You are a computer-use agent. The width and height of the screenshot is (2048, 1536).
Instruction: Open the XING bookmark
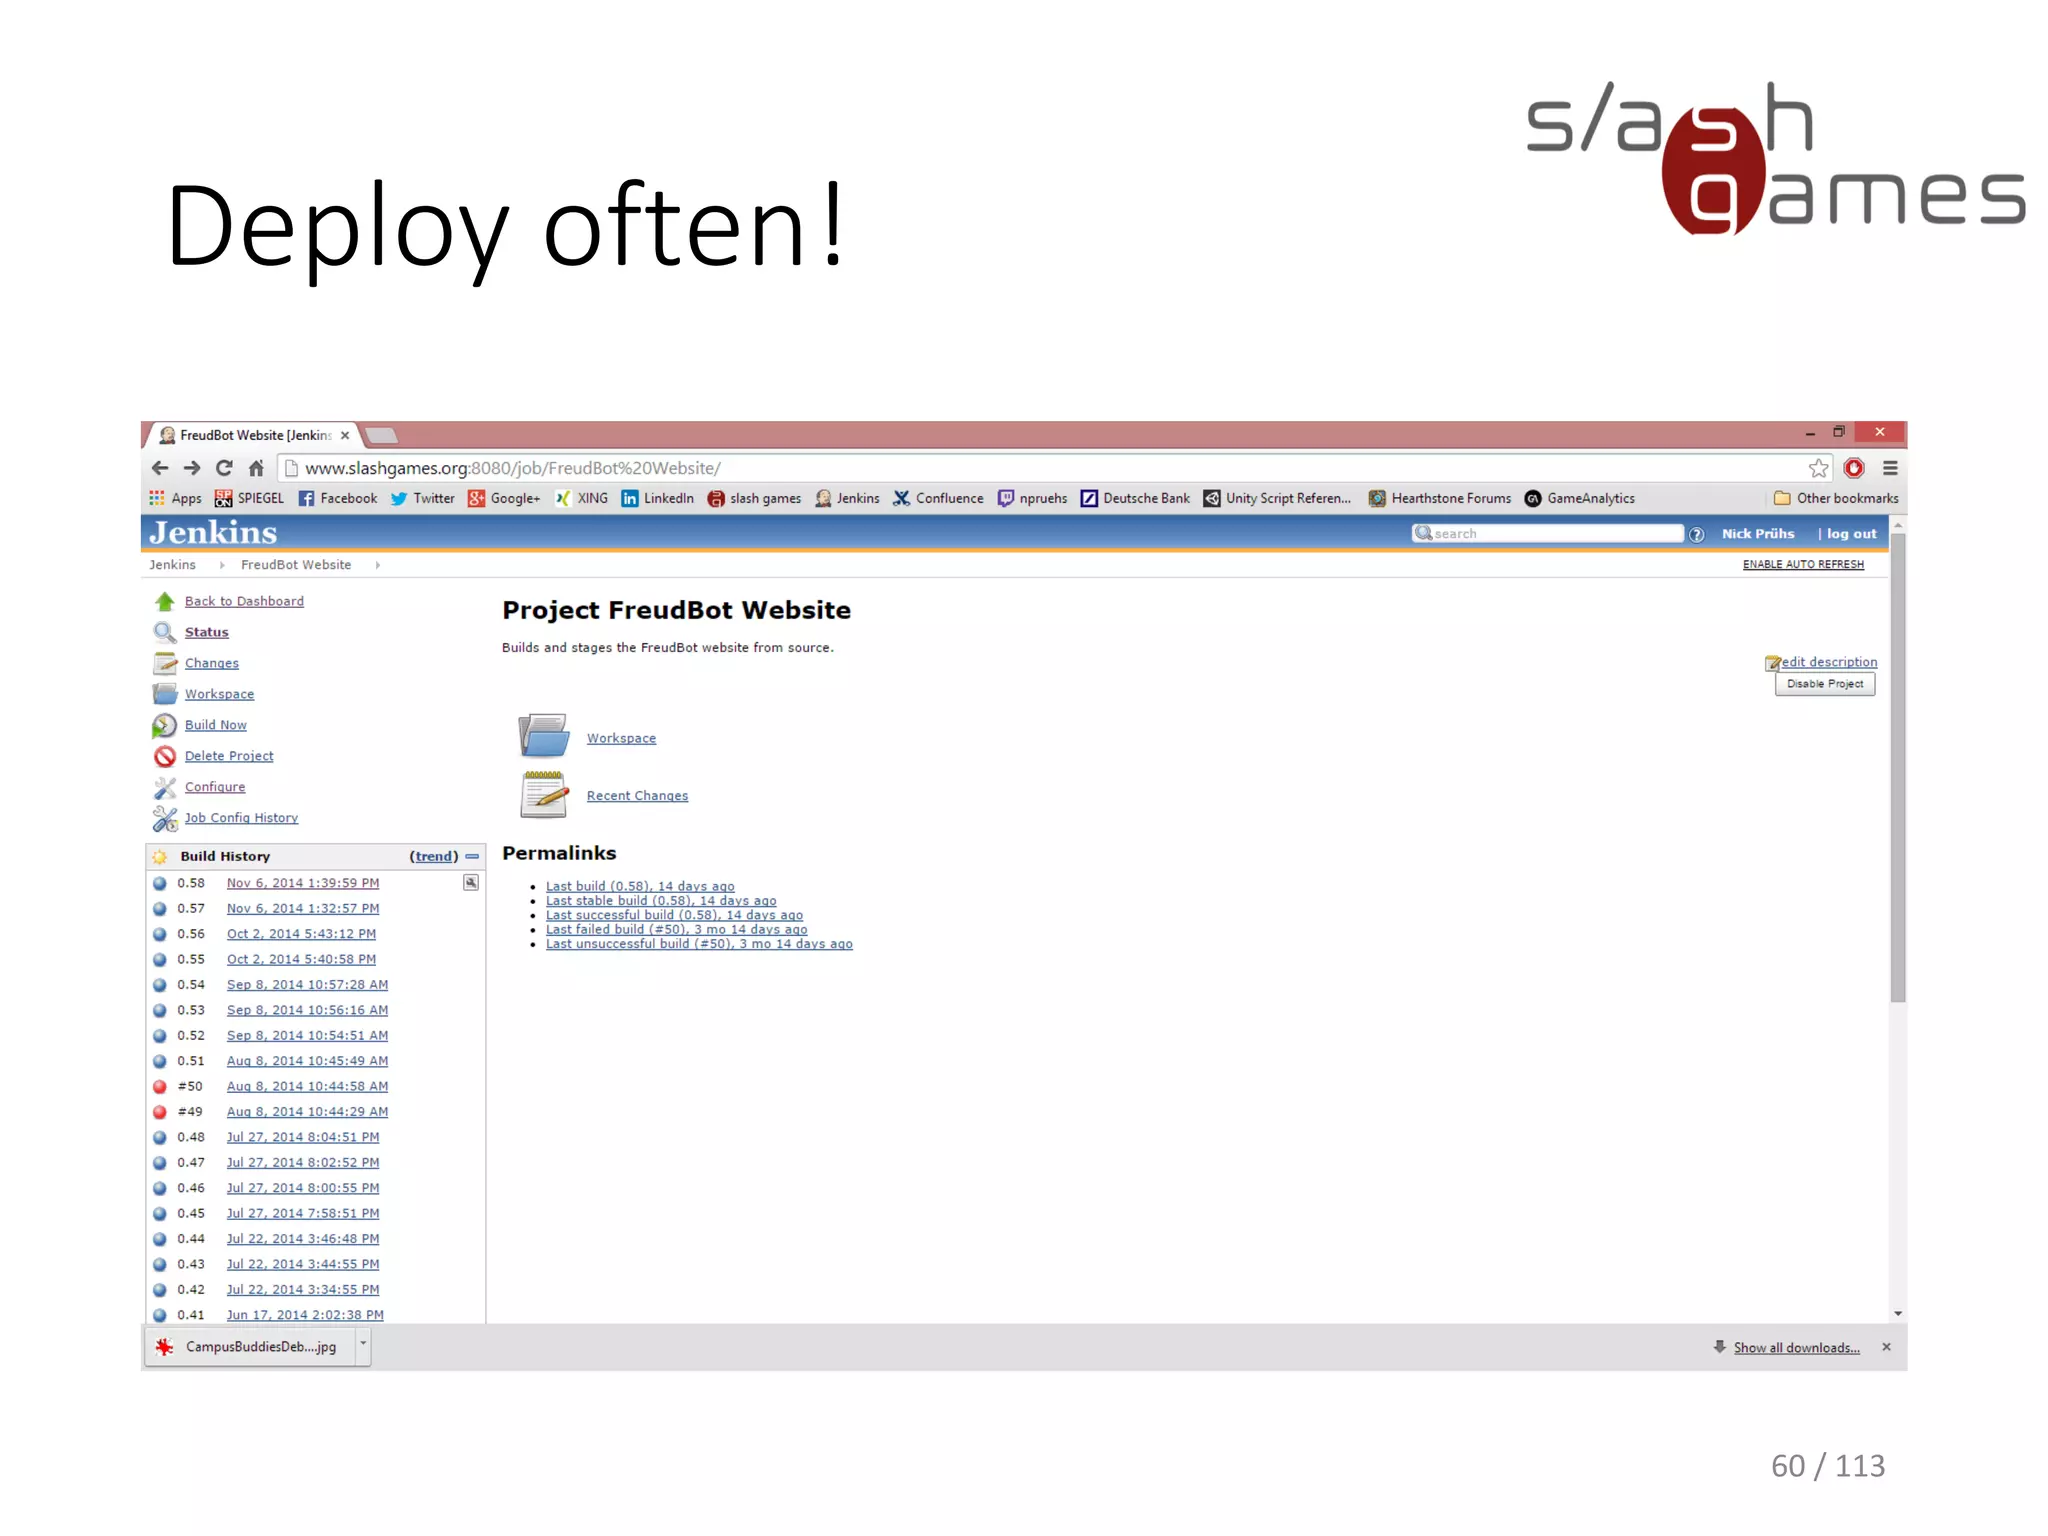click(x=582, y=498)
